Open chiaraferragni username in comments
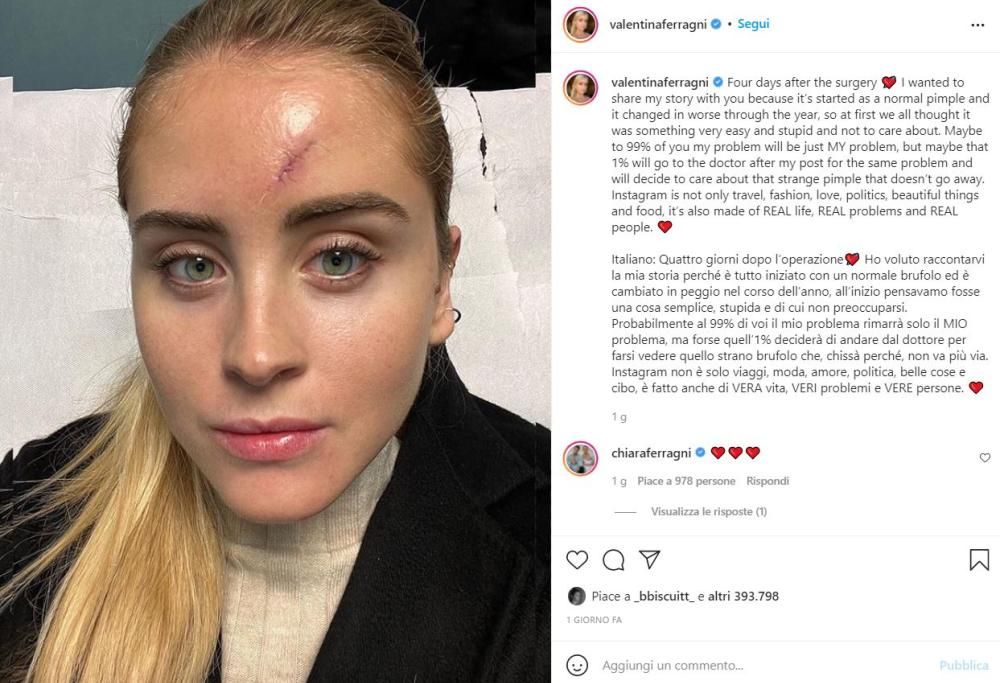 click(651, 453)
